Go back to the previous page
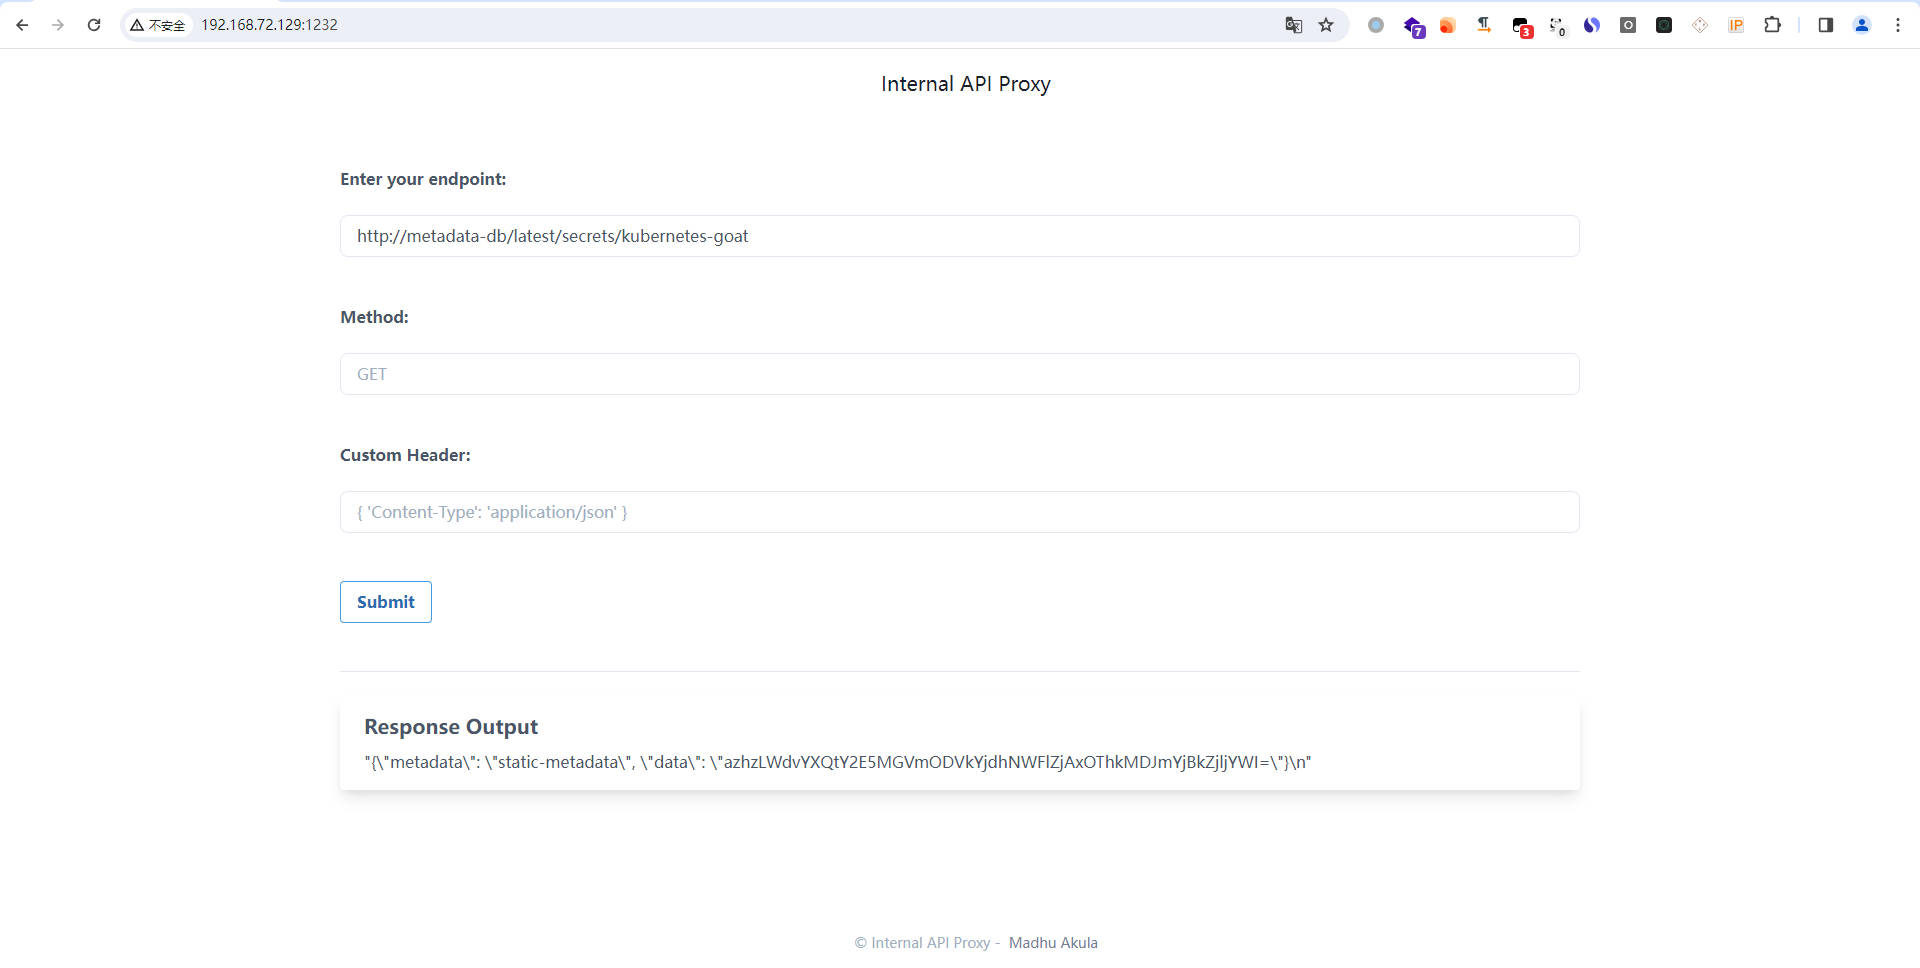1920x968 pixels. pyautogui.click(x=22, y=25)
